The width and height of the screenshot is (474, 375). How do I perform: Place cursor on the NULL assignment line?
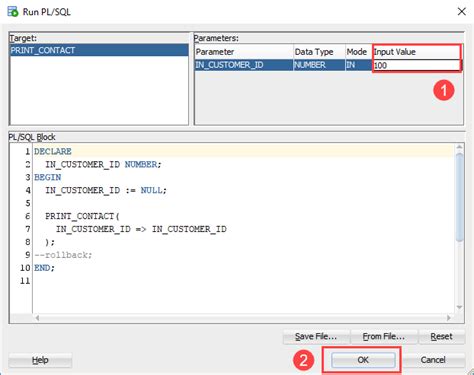(106, 190)
